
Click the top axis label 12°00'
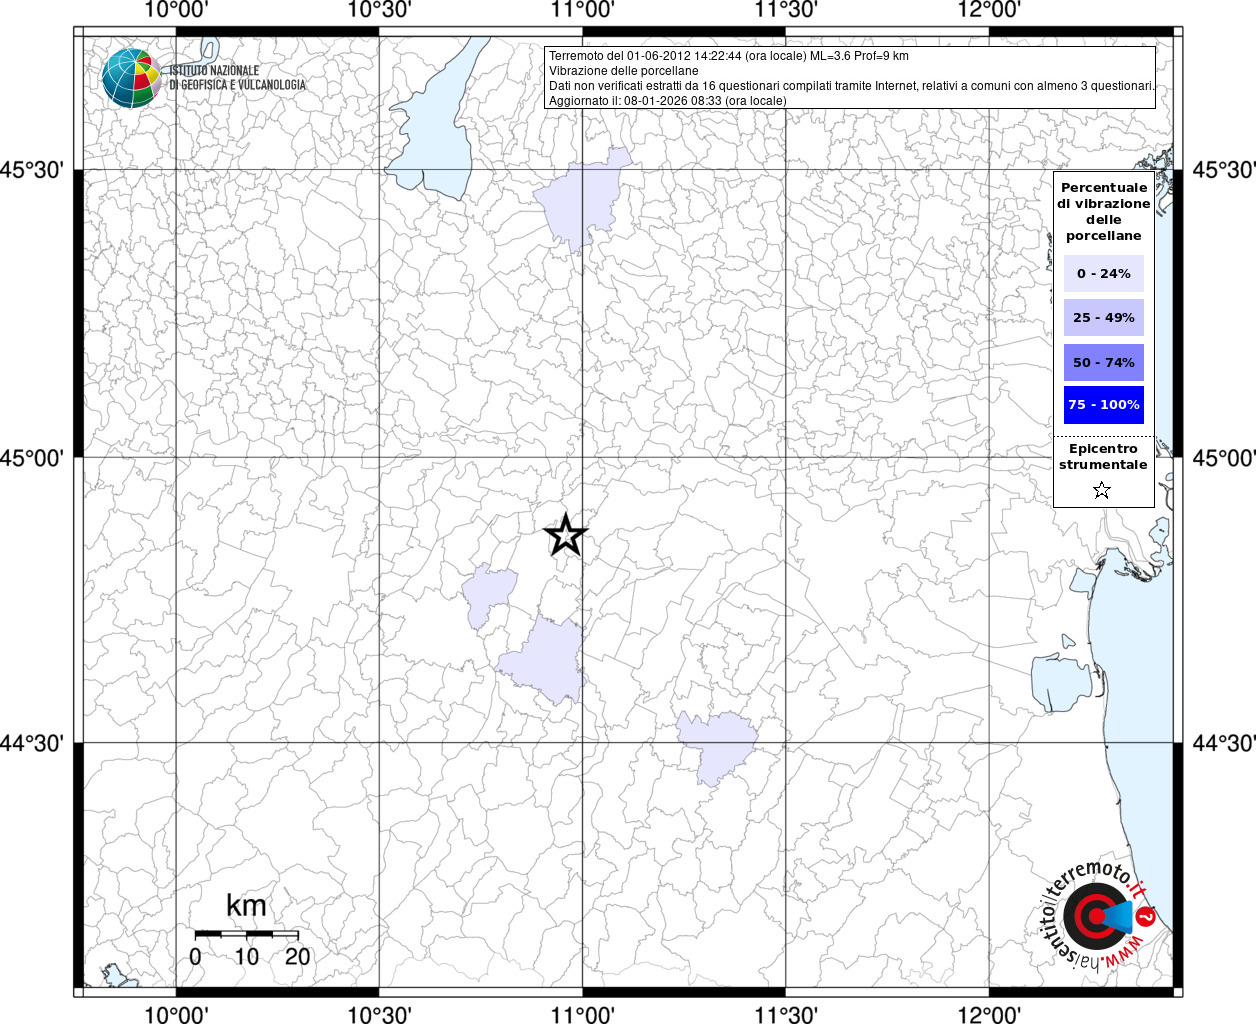click(x=989, y=10)
